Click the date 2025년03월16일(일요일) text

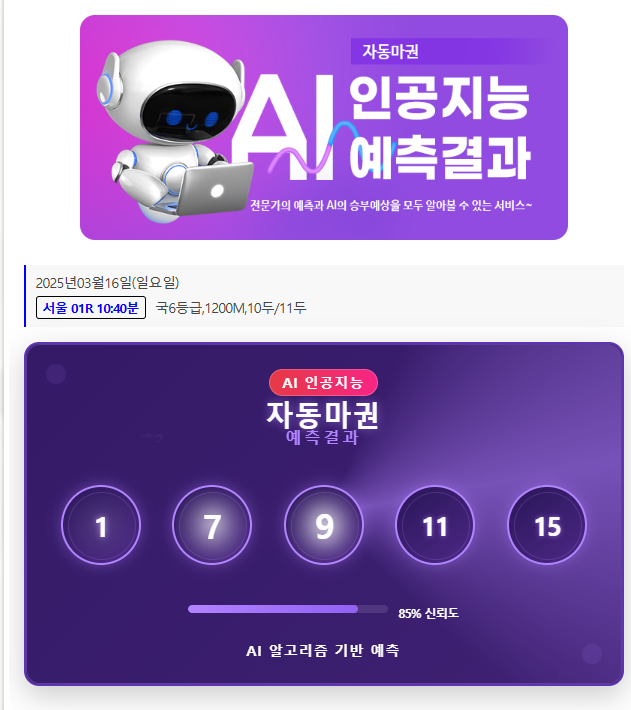point(107,283)
